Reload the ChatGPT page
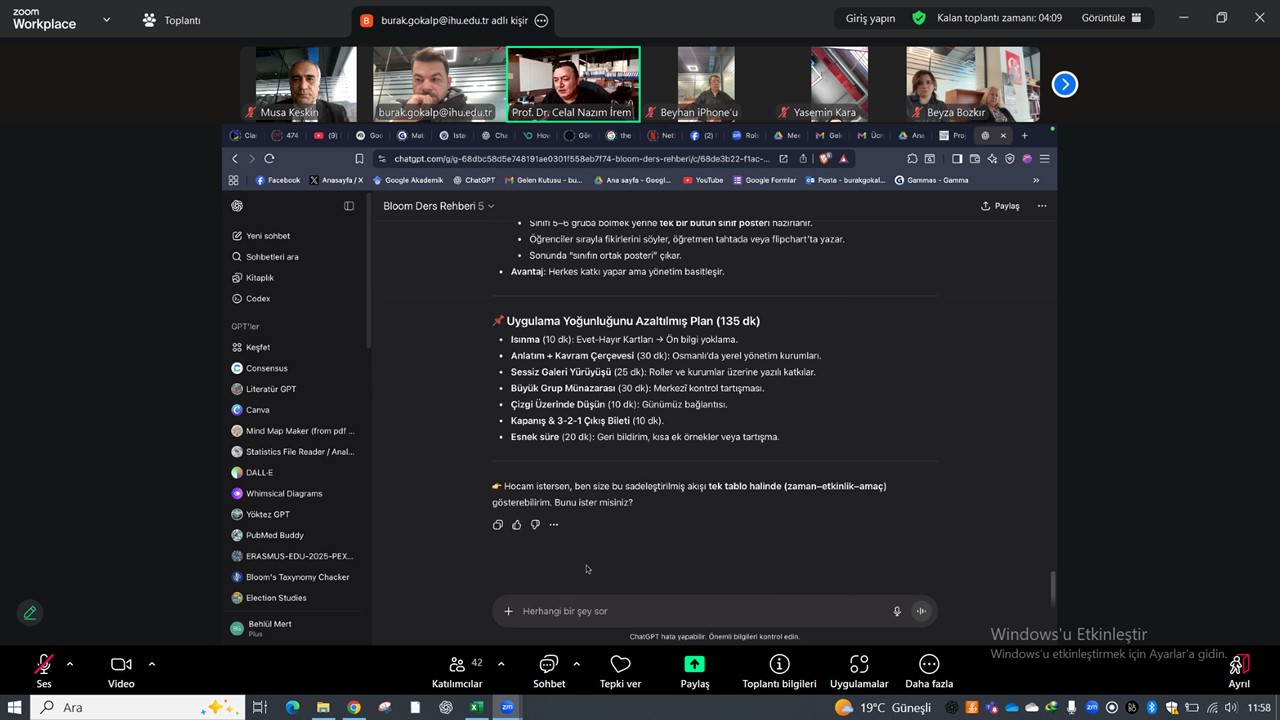 pos(269,158)
